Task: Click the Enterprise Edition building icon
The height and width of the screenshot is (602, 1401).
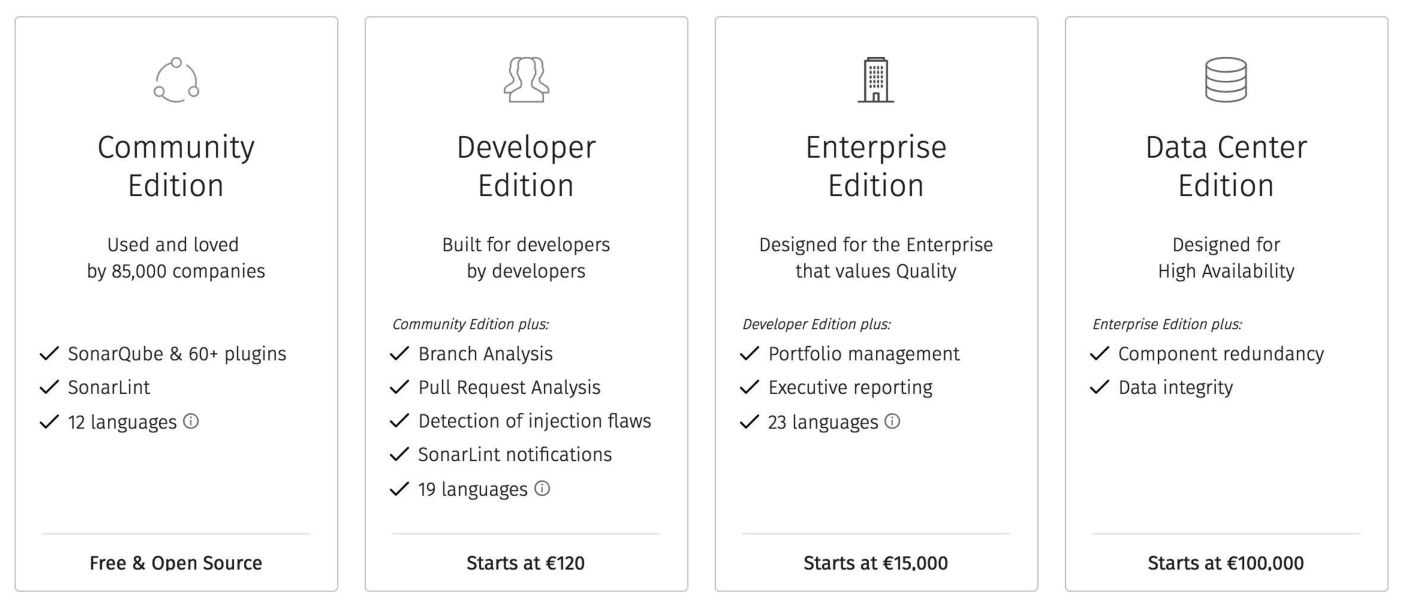Action: coord(876,80)
